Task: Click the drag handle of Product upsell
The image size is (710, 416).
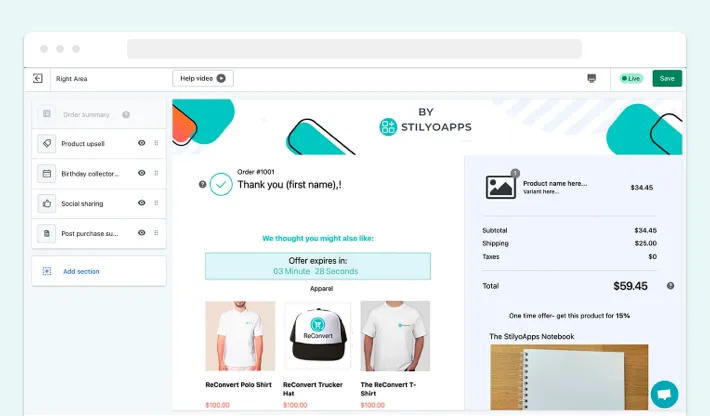Action: coord(156,143)
